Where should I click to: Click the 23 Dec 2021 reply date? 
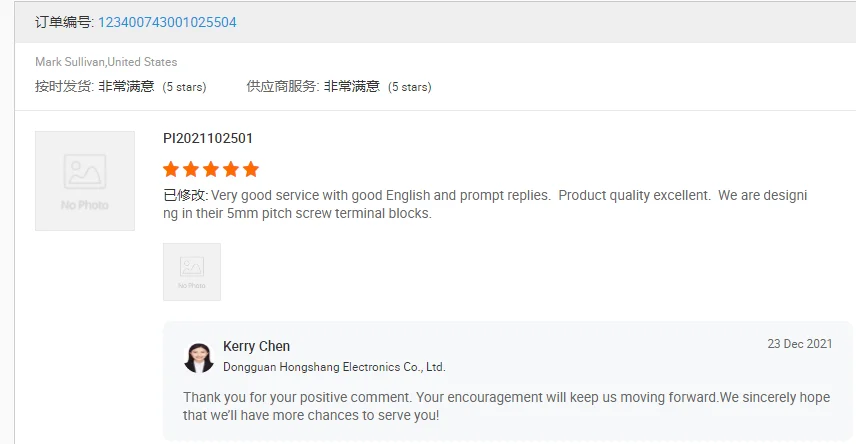tap(799, 344)
